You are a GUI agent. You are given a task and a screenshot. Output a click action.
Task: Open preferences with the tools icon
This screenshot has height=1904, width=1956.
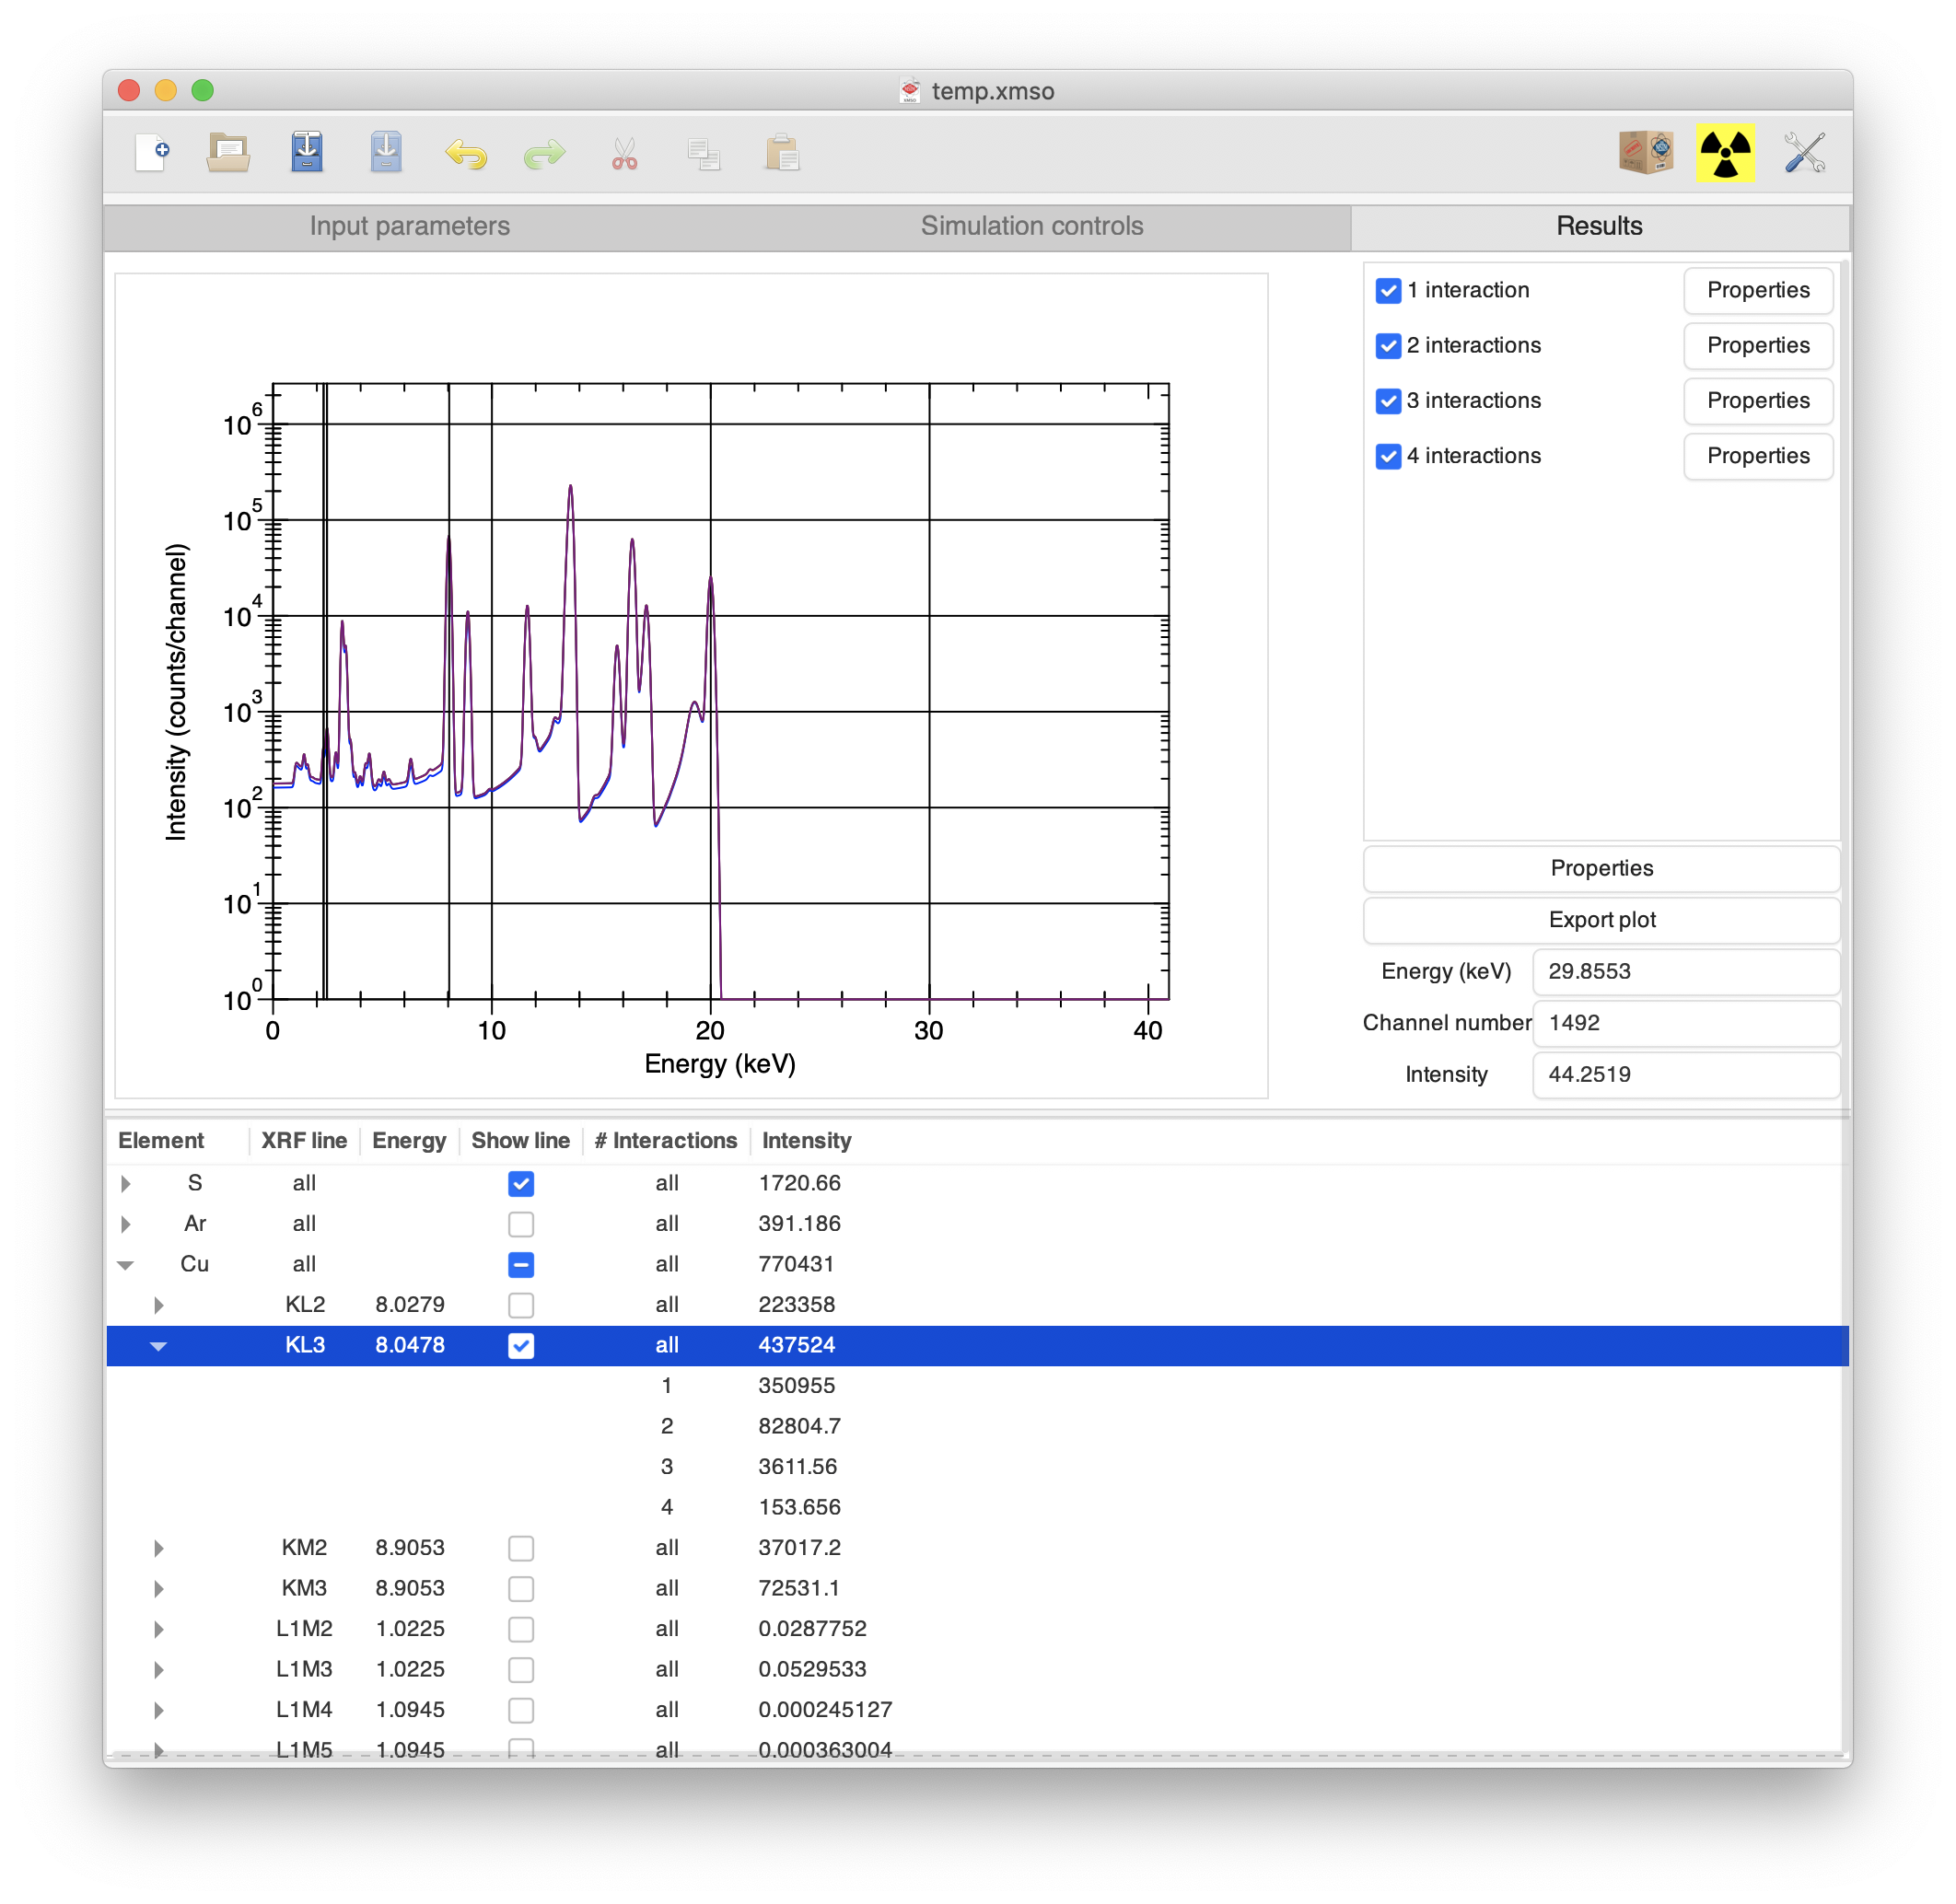click(1804, 154)
